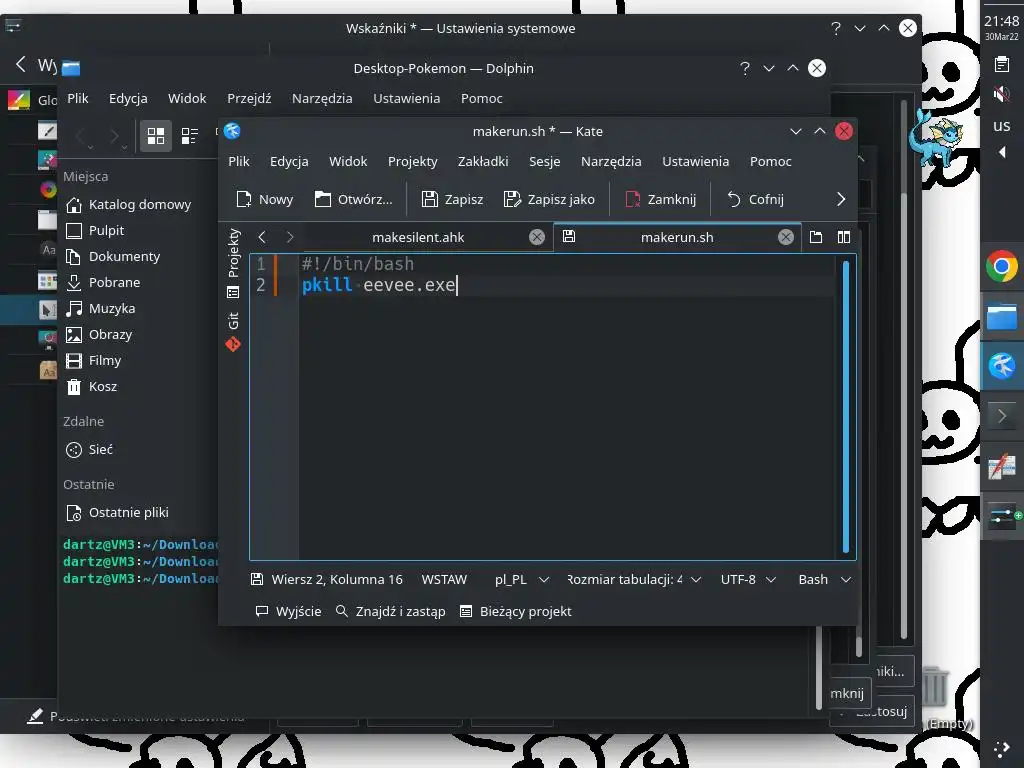Go to the previous tab with the left arrow

tap(263, 237)
